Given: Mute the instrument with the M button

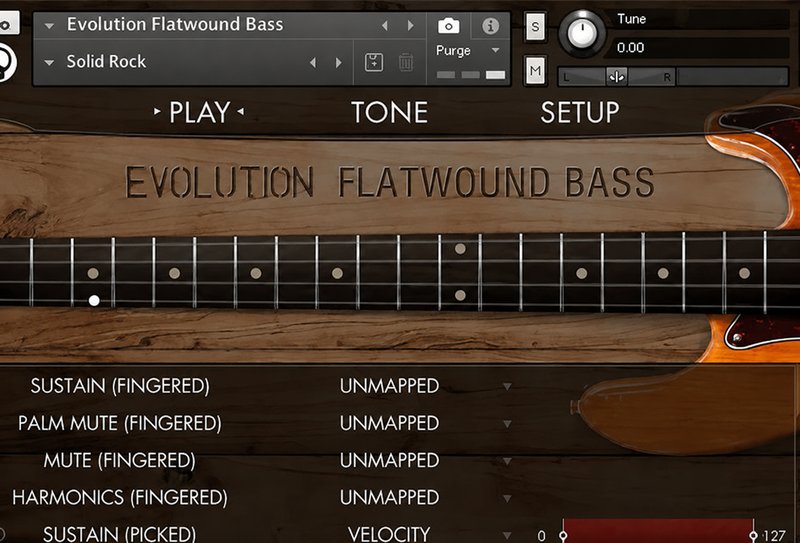Looking at the screenshot, I should (535, 70).
